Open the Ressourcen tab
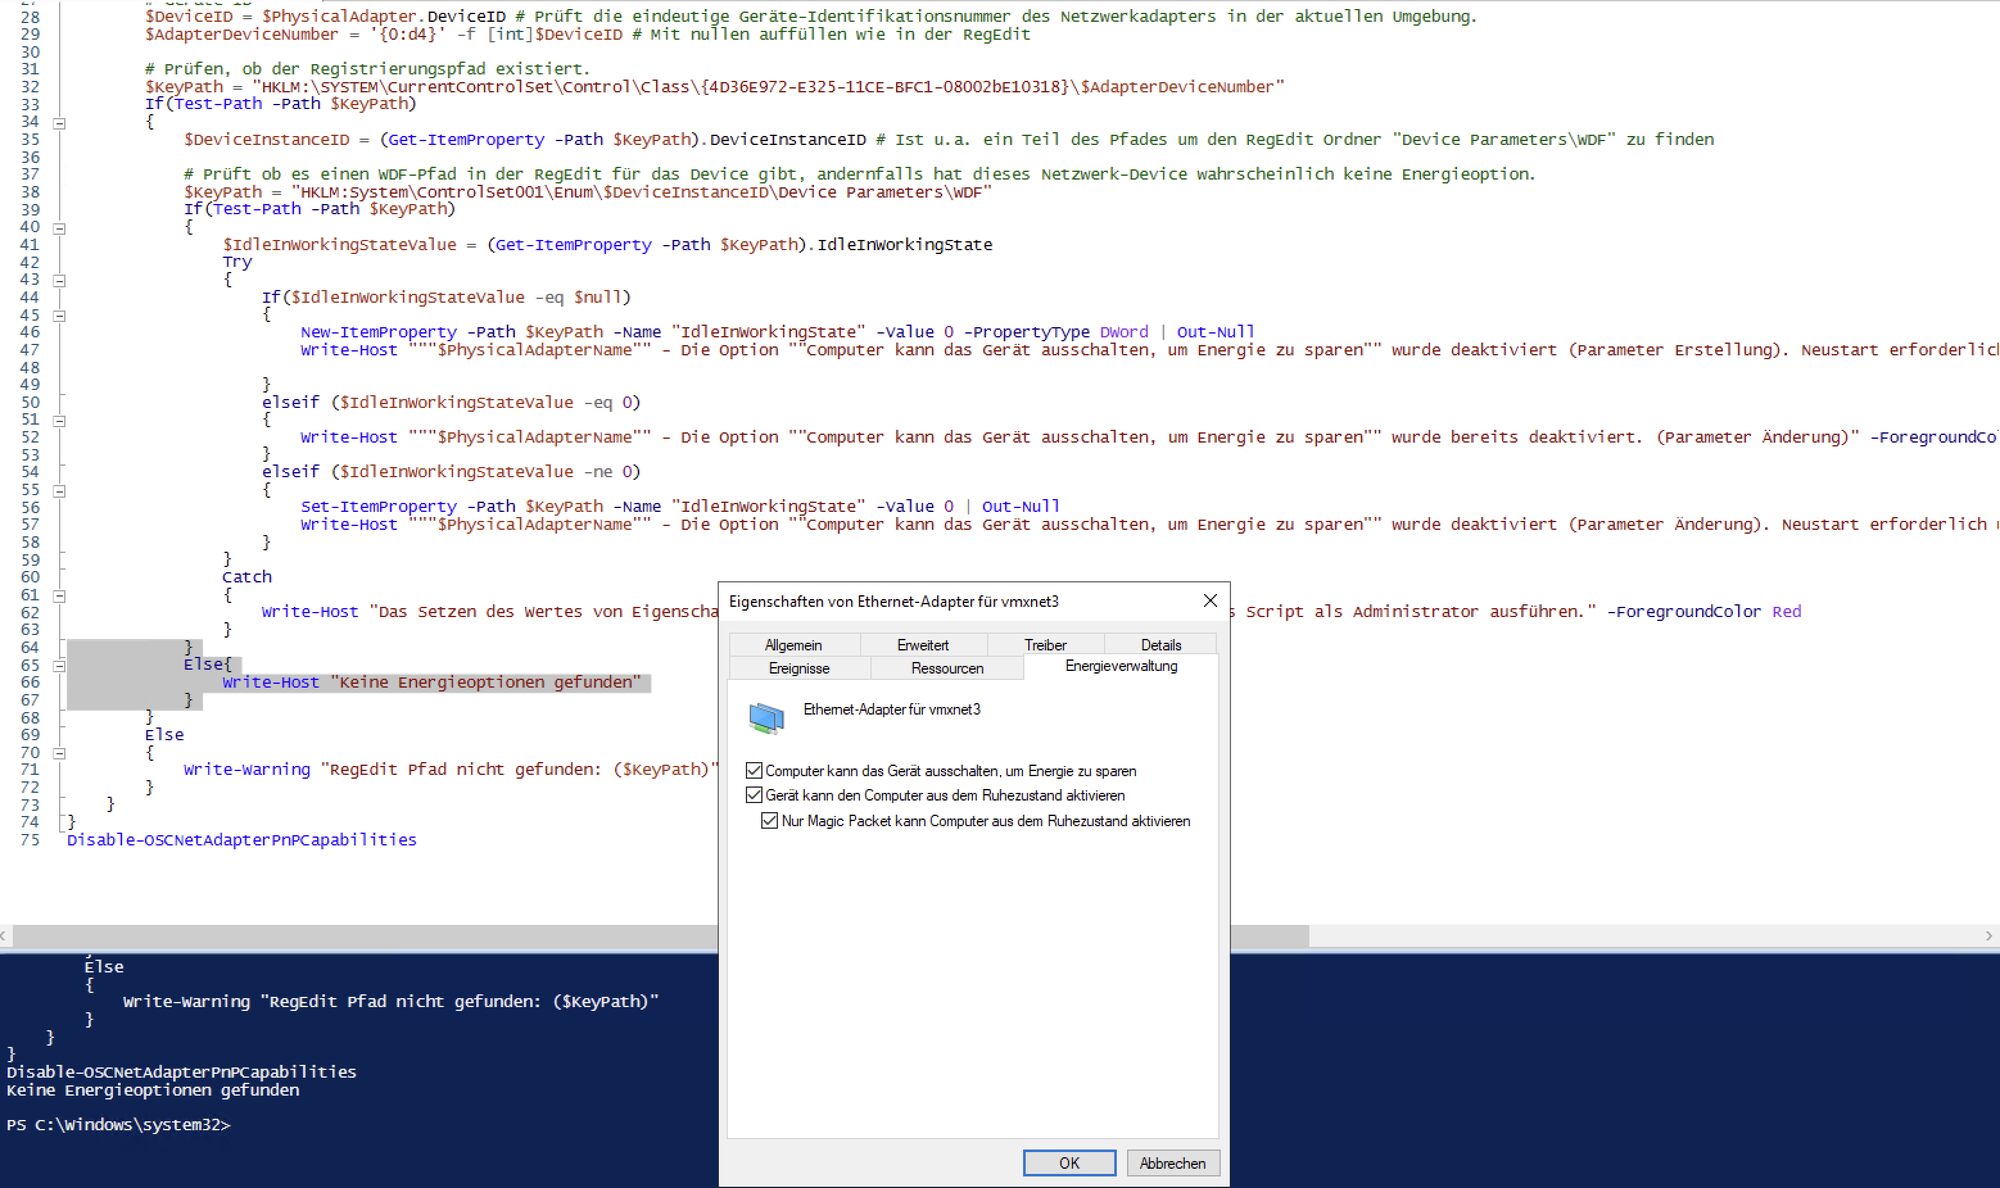Viewport: 2000px width, 1188px height. point(947,668)
